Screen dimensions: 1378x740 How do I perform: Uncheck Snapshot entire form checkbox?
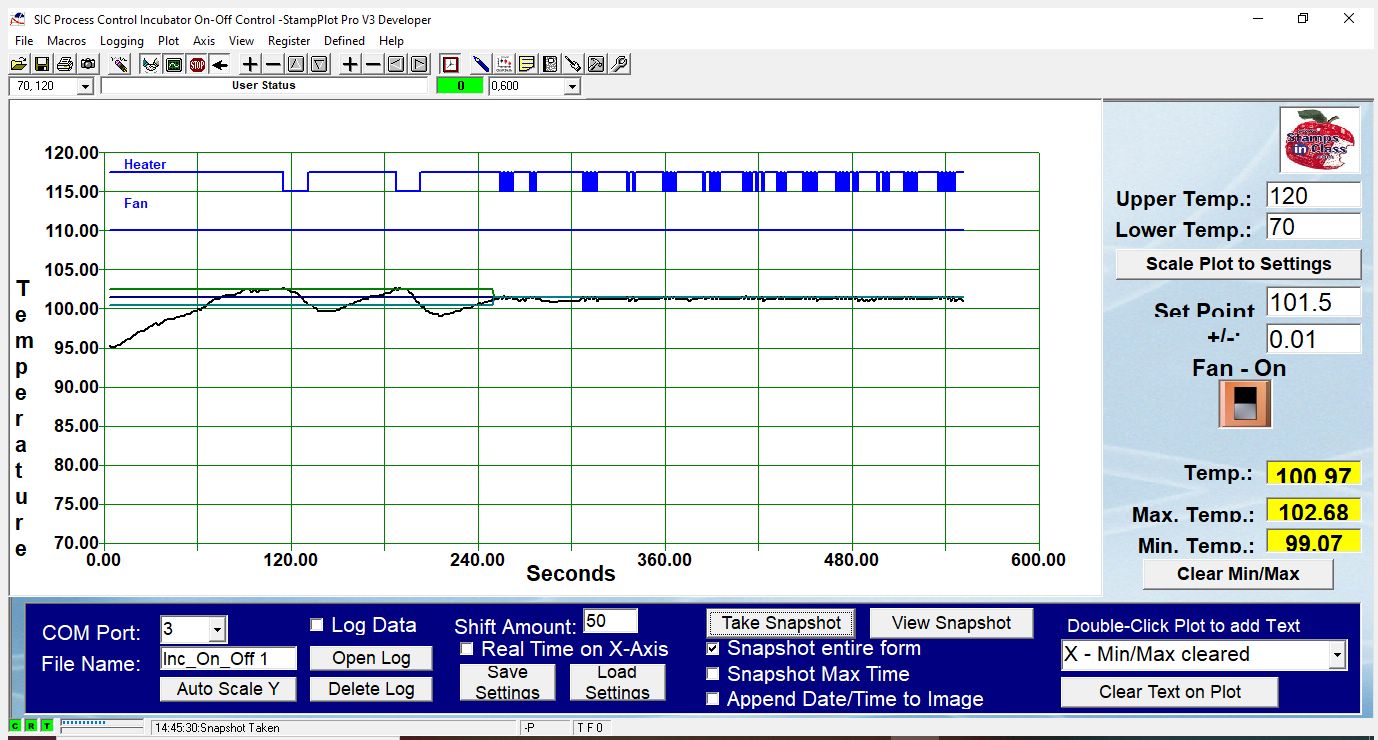point(713,648)
